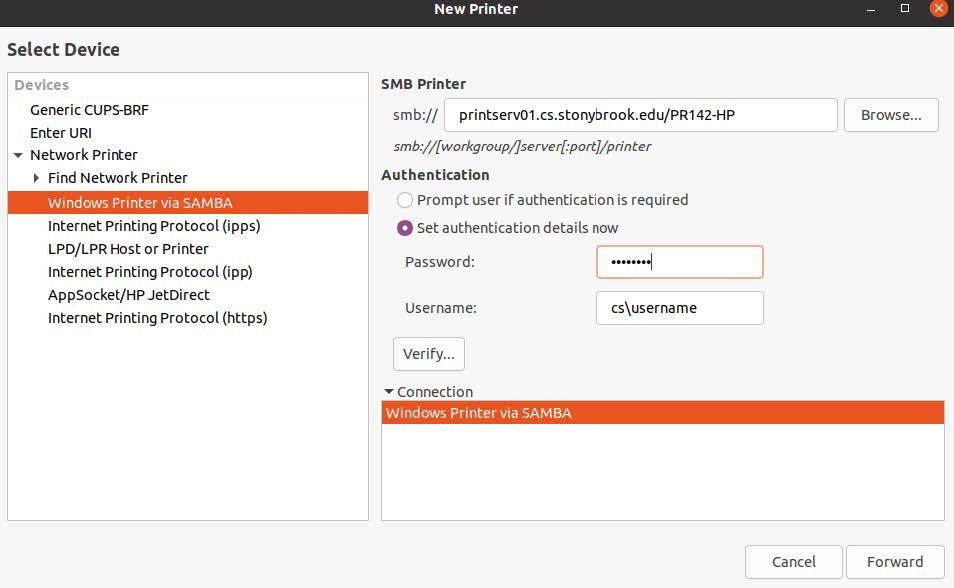Cancel the New Printer dialog

pos(794,561)
